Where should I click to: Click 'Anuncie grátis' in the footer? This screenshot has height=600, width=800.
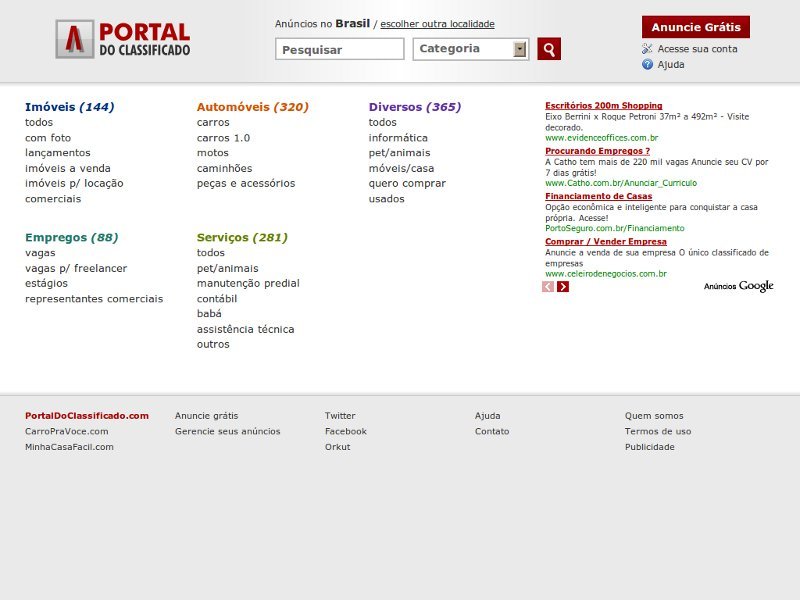click(207, 416)
